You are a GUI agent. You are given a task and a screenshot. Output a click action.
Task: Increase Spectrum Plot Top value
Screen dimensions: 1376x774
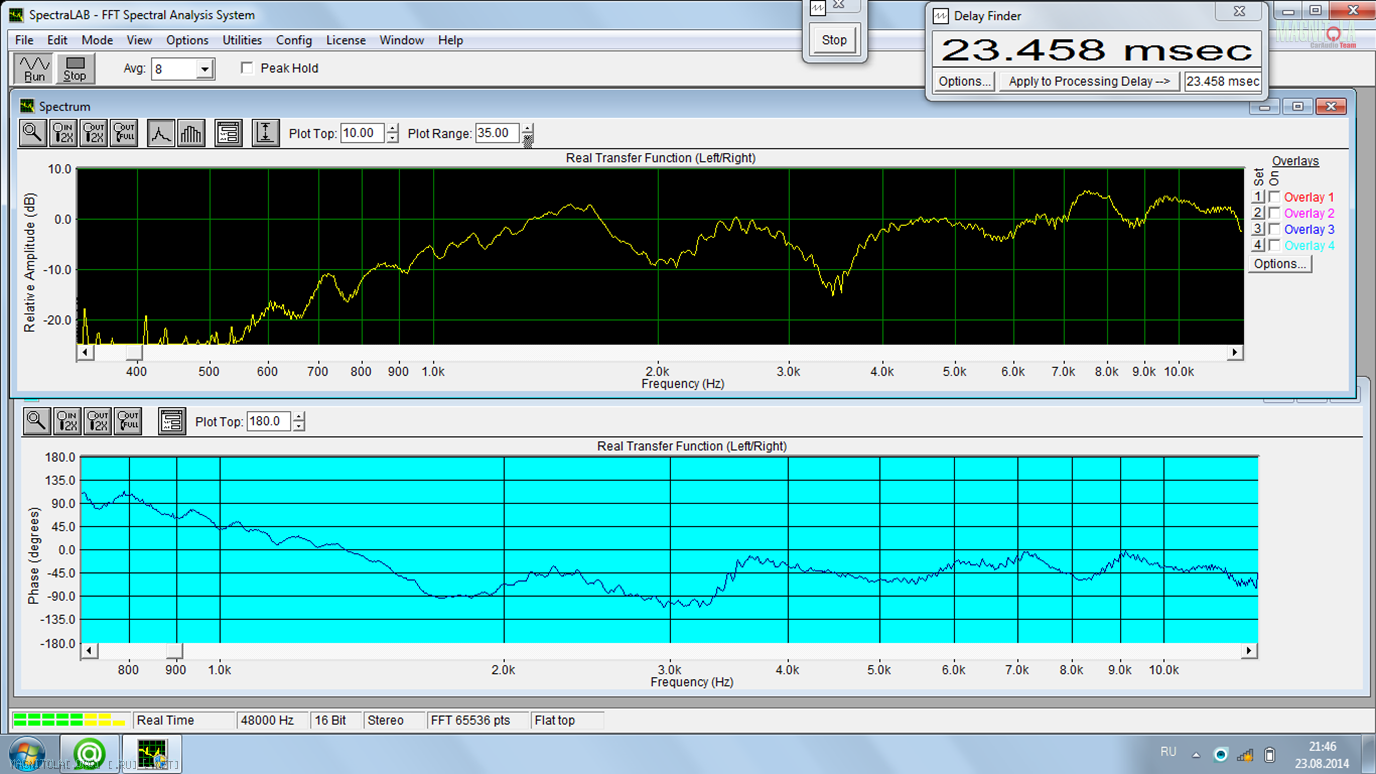click(392, 128)
